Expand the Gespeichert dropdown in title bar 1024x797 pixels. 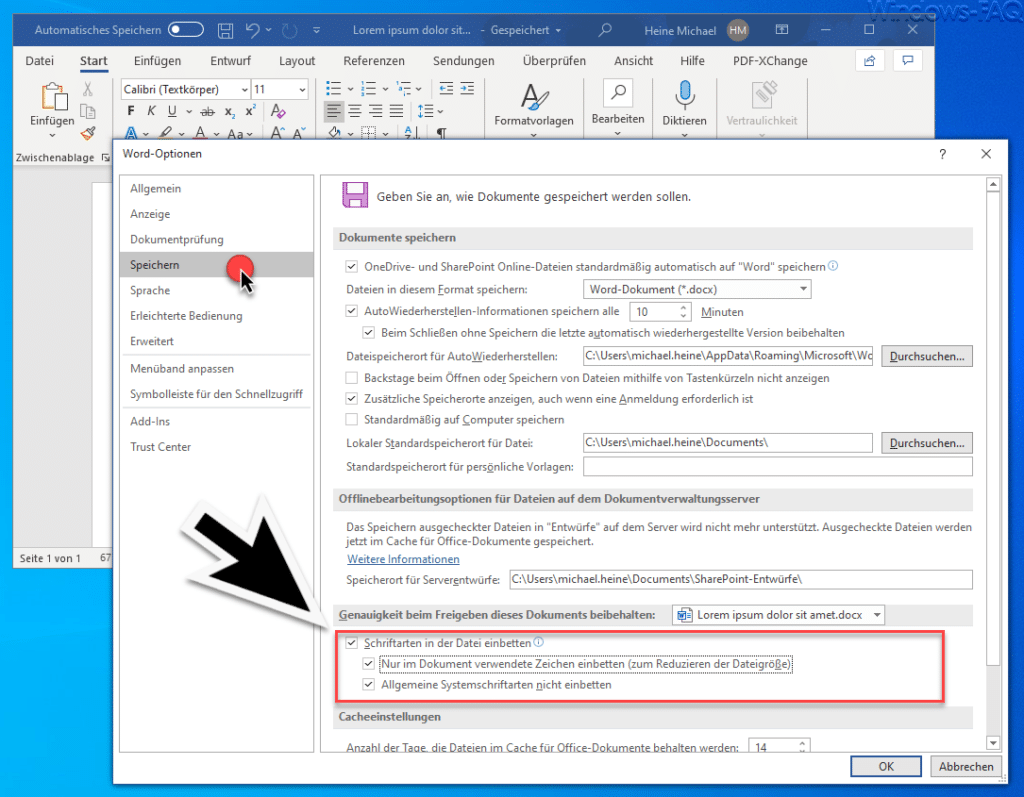click(x=558, y=31)
